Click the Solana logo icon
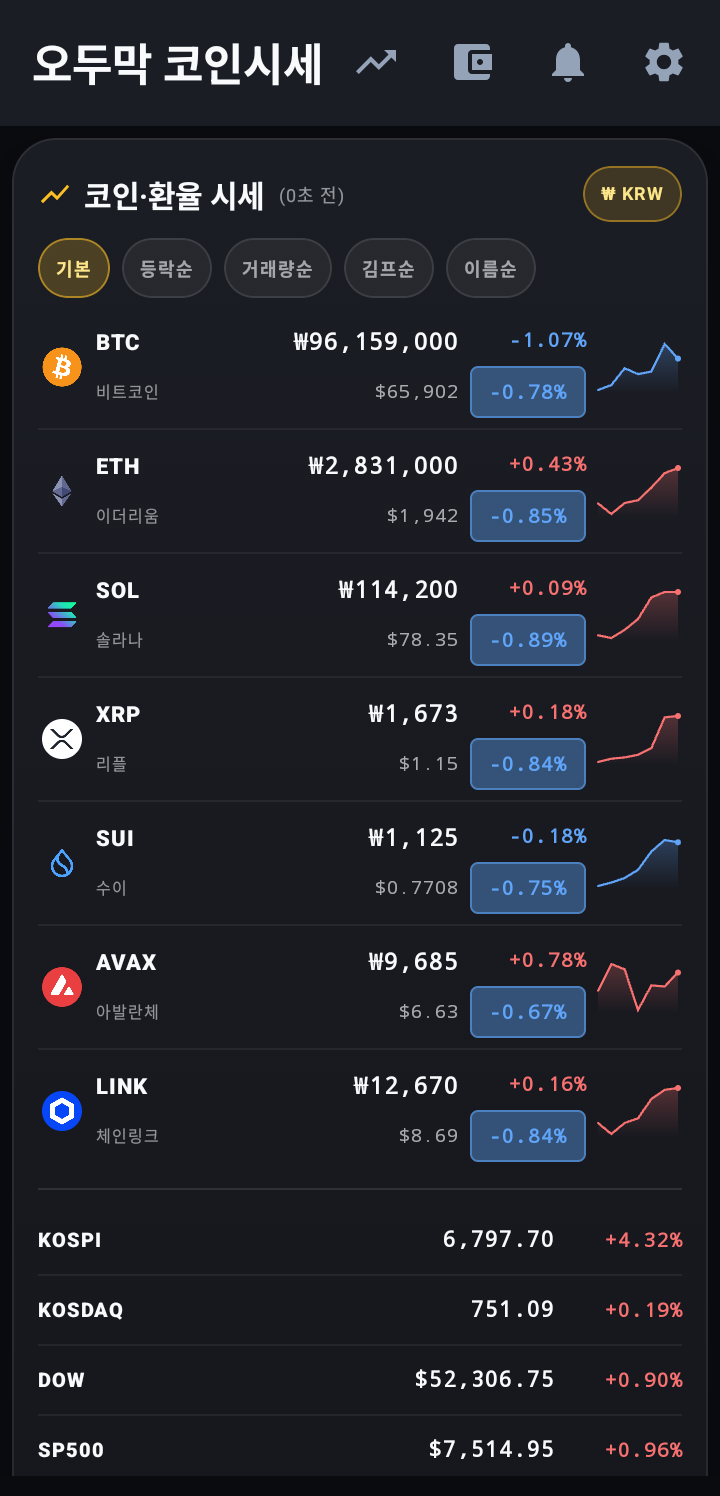 coord(62,615)
